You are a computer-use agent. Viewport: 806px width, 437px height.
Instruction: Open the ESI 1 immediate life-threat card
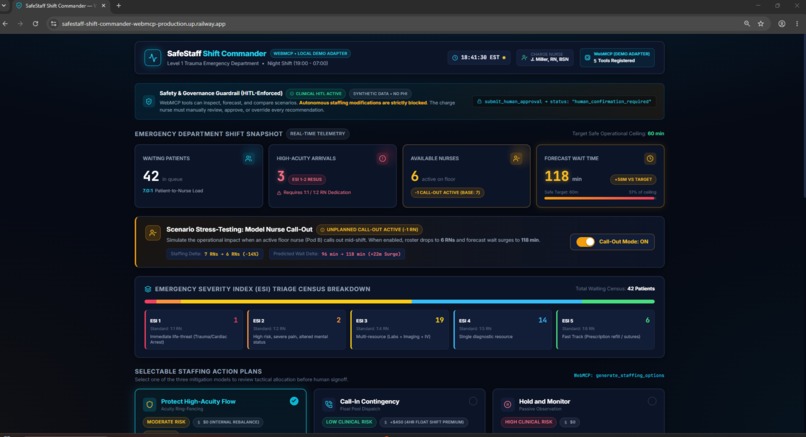[x=194, y=330]
